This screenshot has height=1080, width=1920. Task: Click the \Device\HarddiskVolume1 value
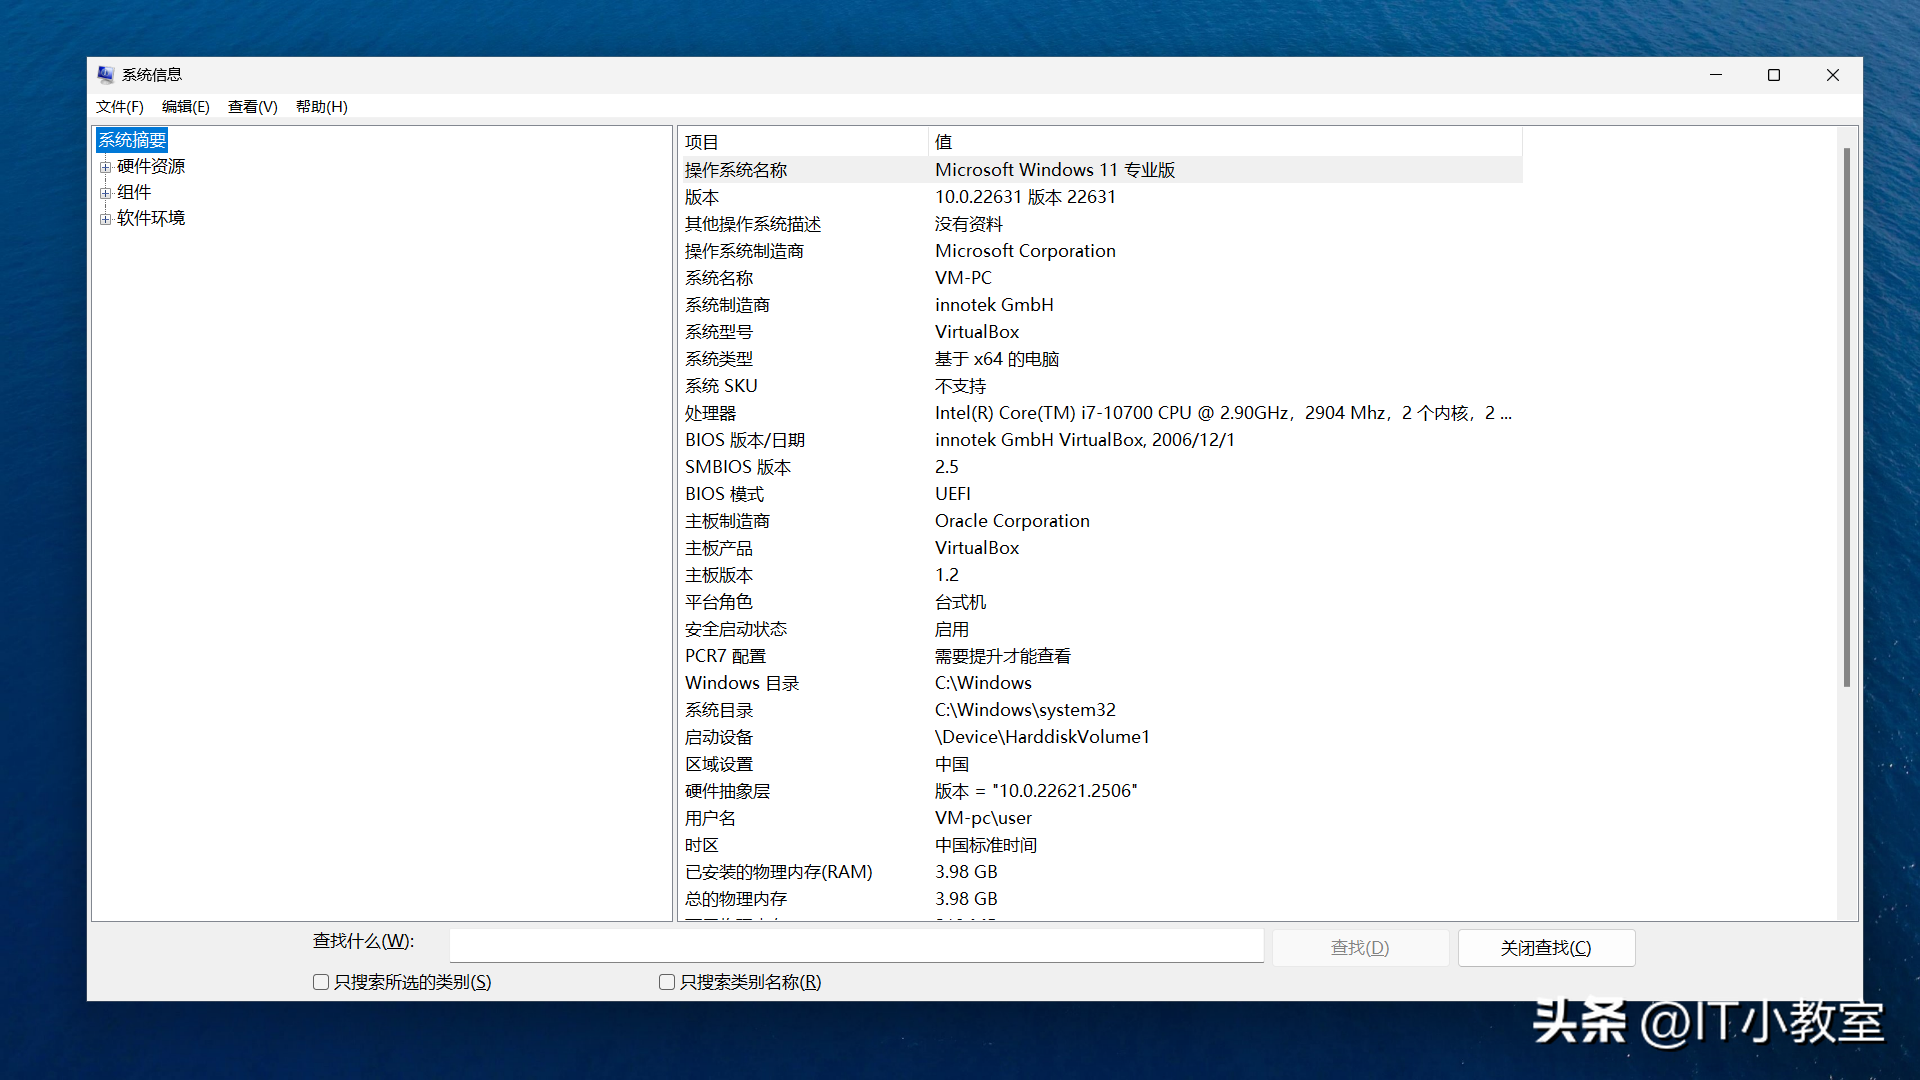coord(1042,737)
